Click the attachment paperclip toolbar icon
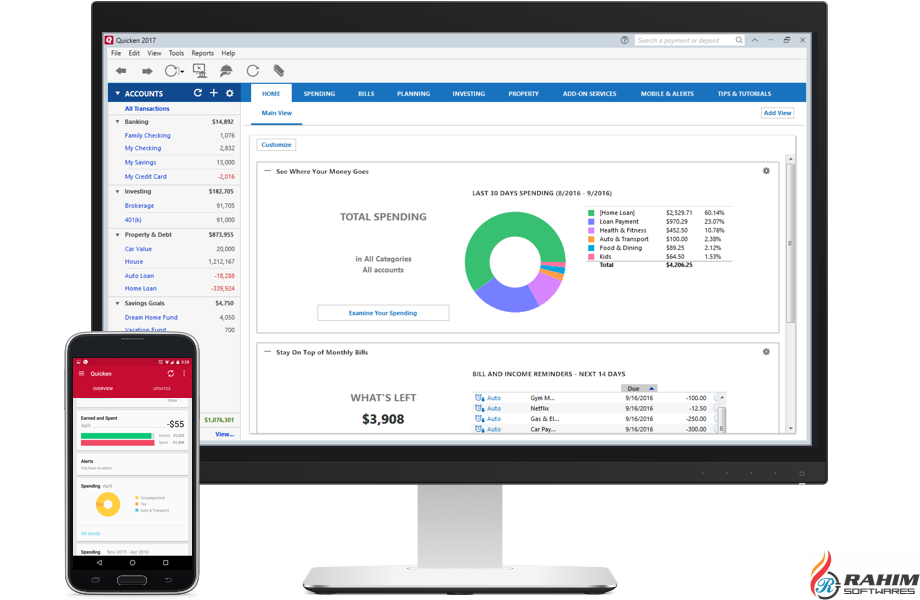The height and width of the screenshot is (600, 920). click(279, 71)
